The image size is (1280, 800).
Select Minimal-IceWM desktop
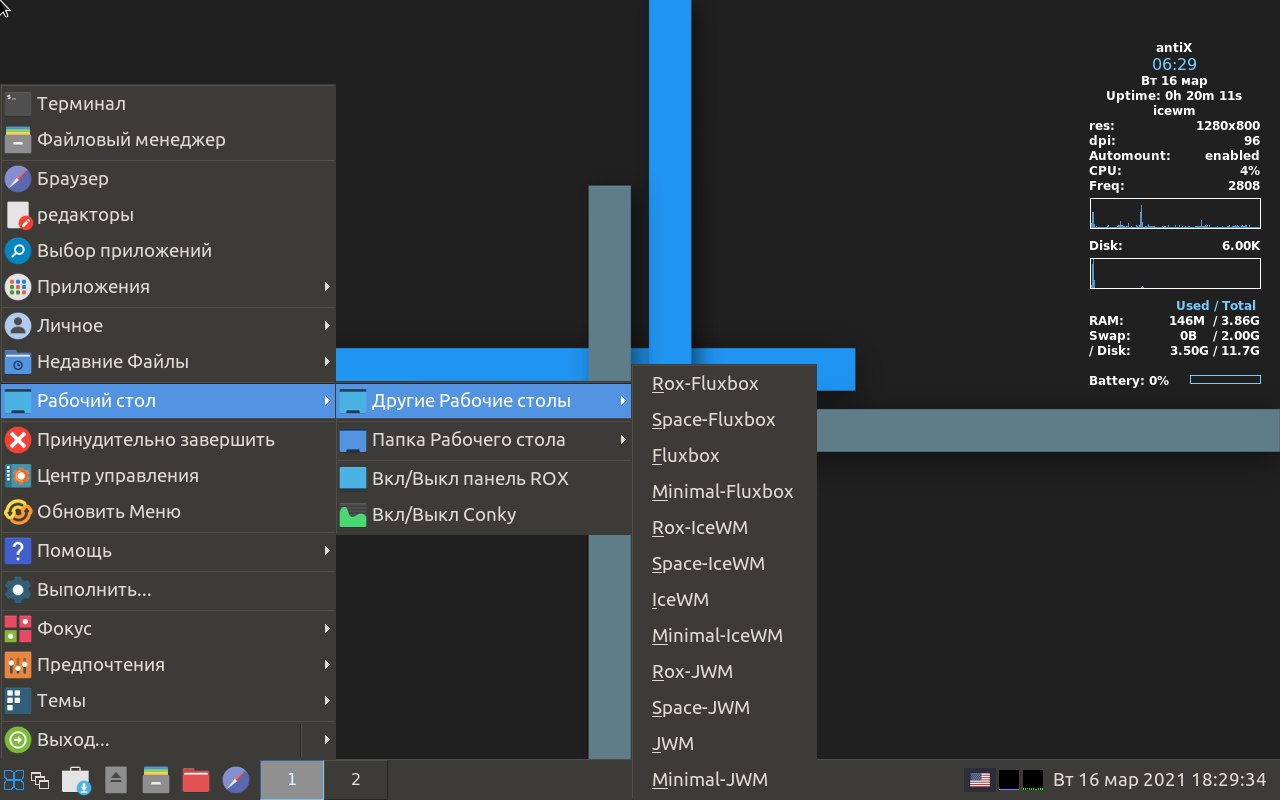[725, 636]
